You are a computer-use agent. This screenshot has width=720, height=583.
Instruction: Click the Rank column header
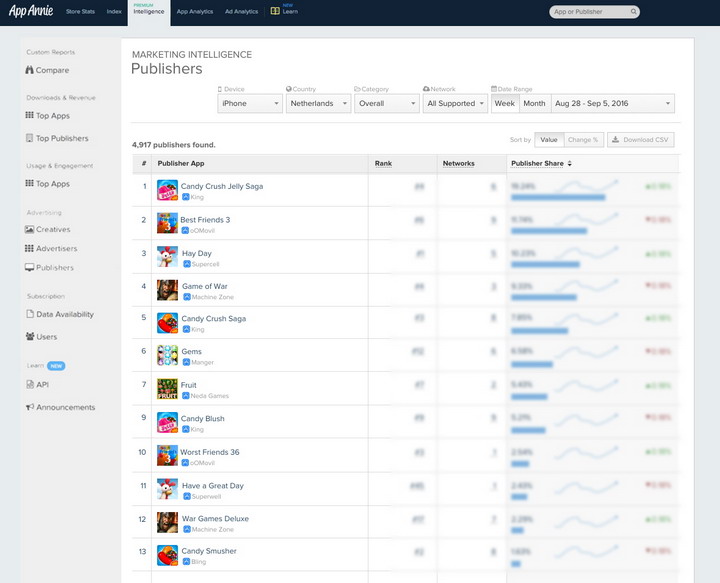[383, 163]
